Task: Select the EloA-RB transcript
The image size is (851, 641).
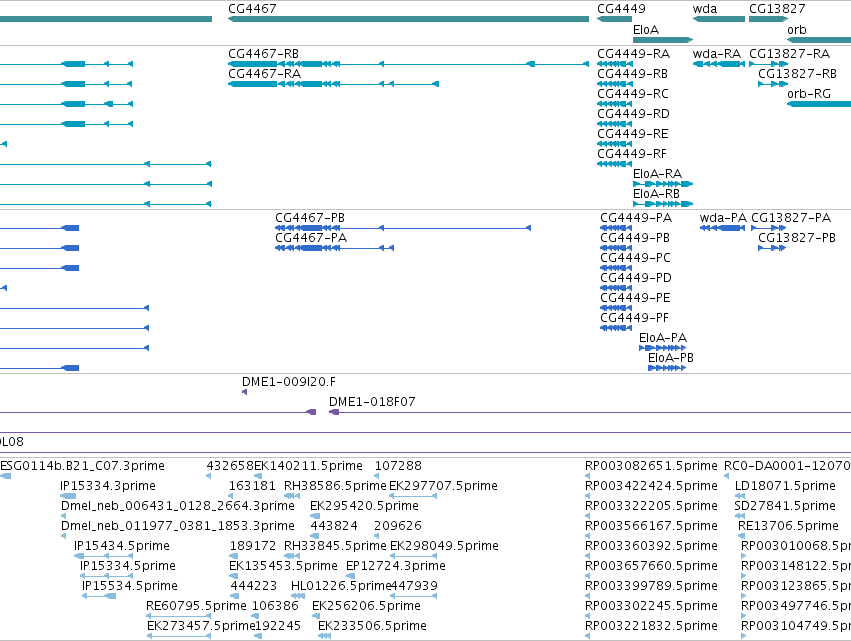Action: pyautogui.click(x=663, y=204)
